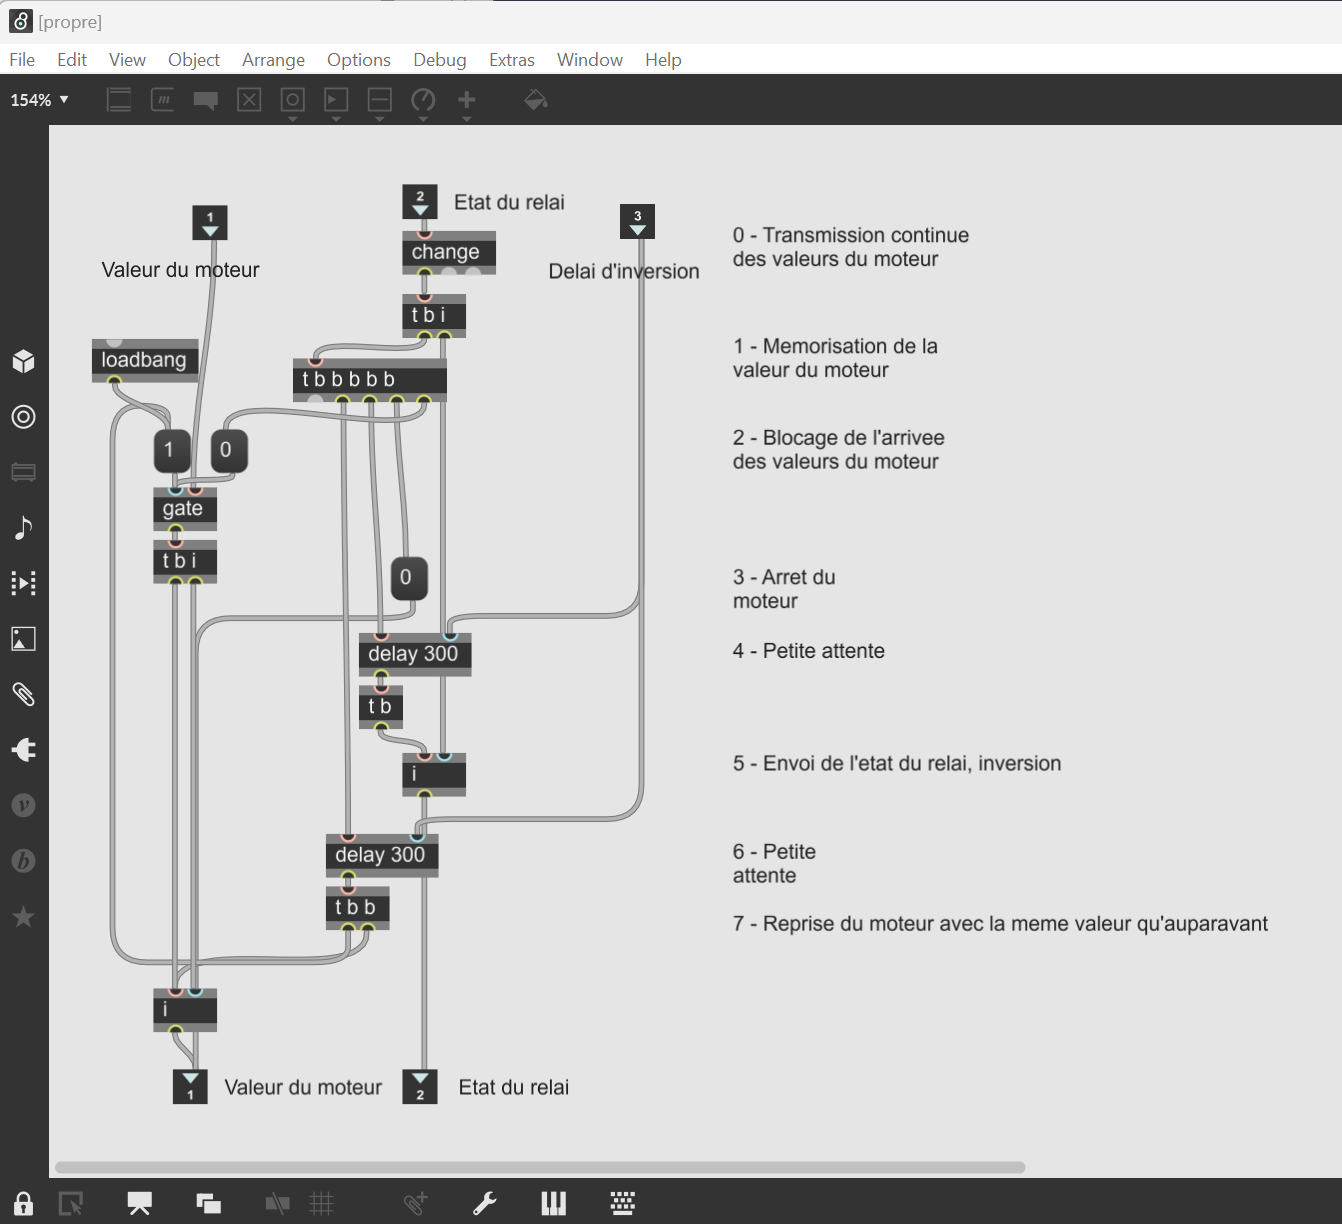Expand the Add object dropdown arrow
The height and width of the screenshot is (1224, 1342).
point(467,119)
